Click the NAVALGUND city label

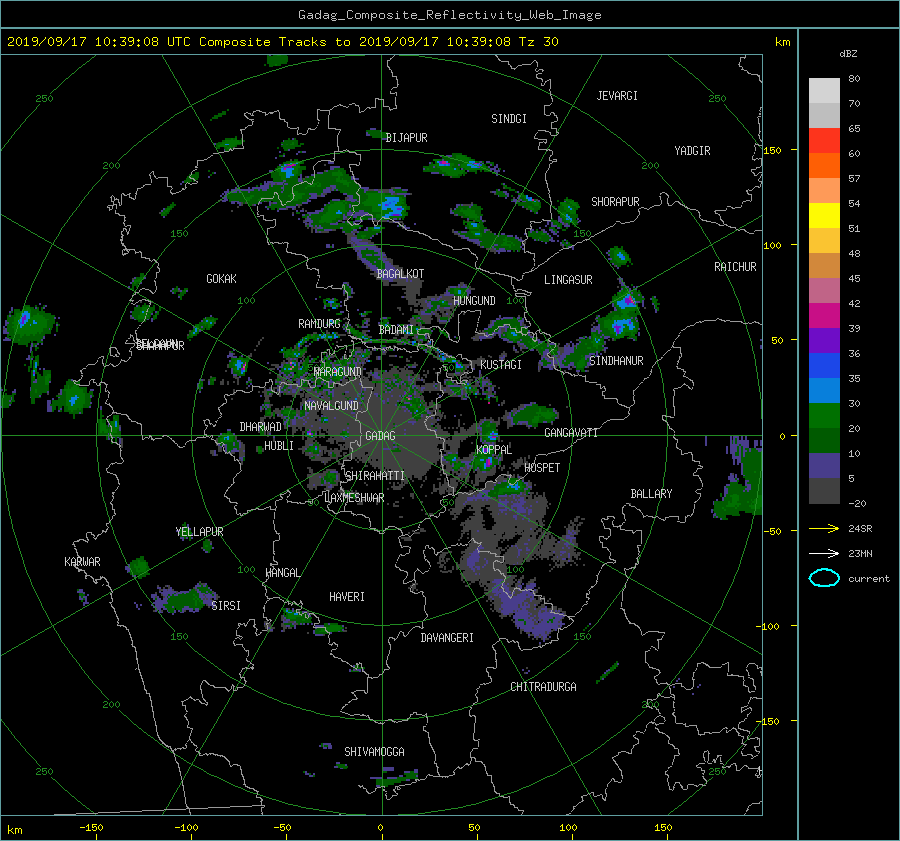331,406
